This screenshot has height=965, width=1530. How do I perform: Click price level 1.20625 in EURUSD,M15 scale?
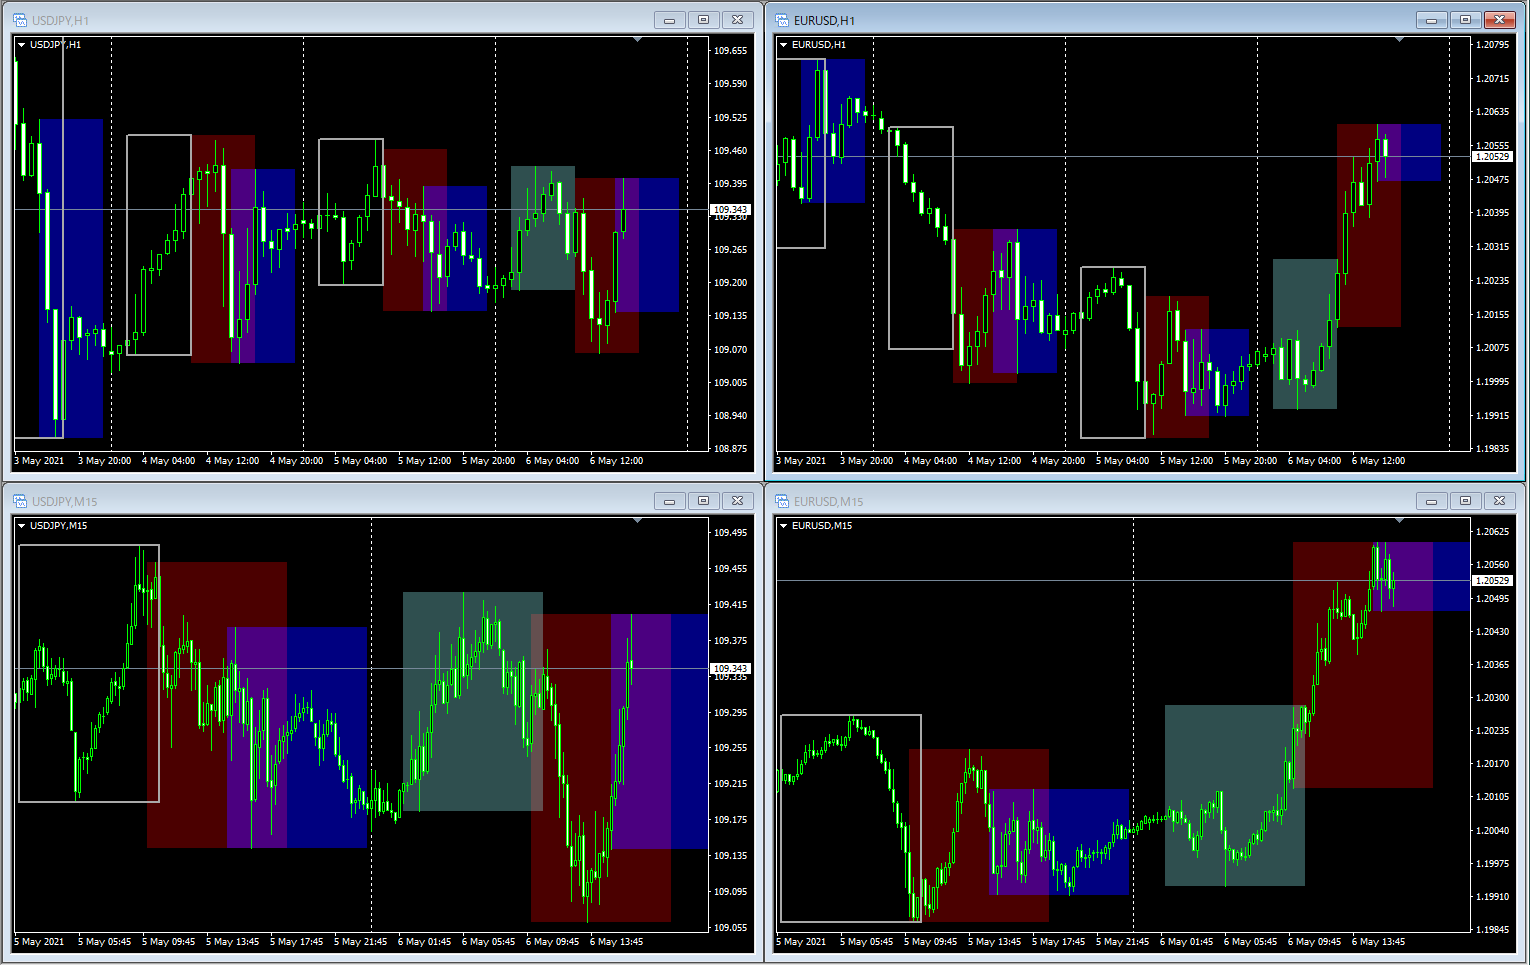point(1493,532)
